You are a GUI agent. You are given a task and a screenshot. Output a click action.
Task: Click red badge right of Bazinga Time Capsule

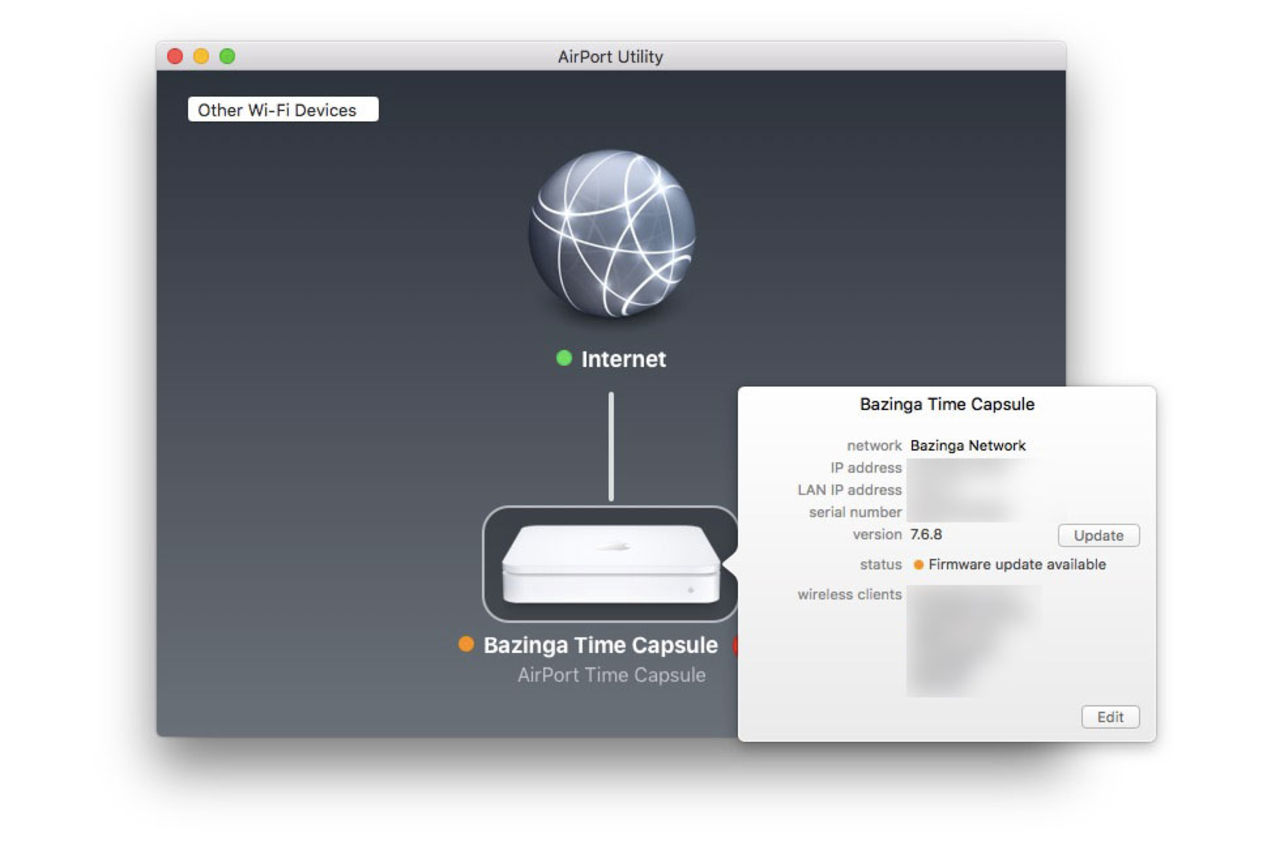point(736,645)
